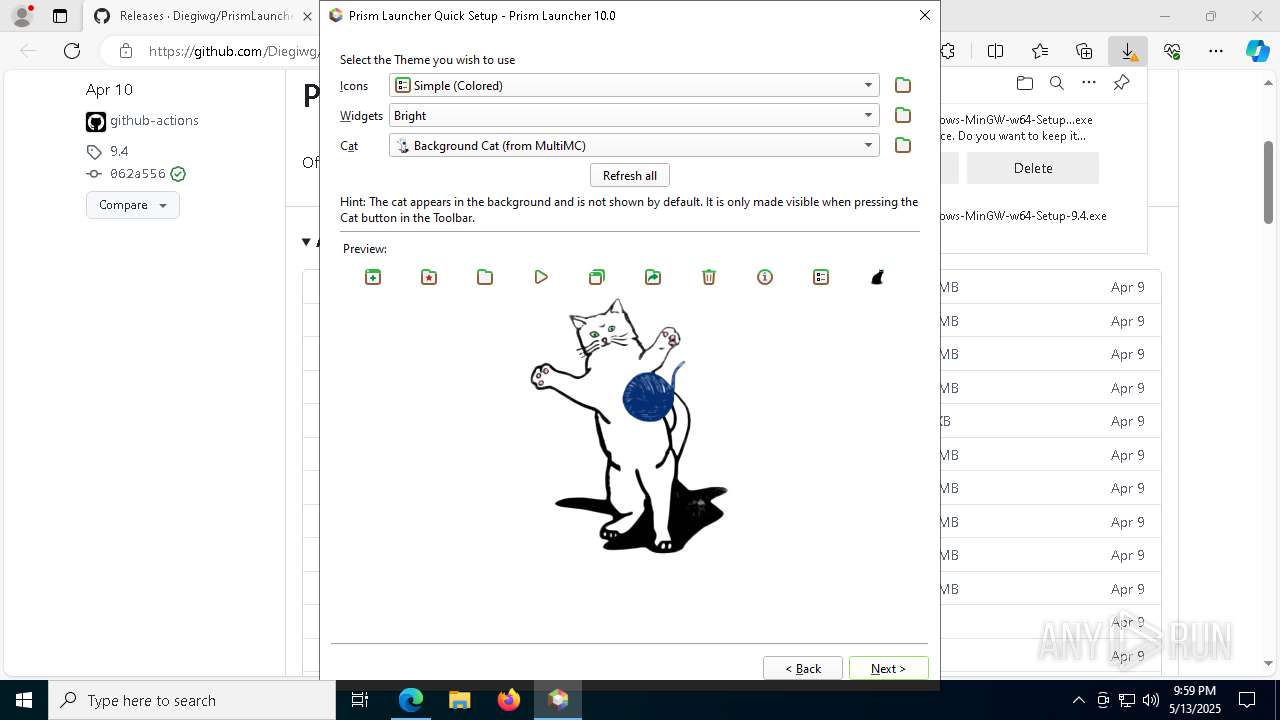Launch Firefox from the taskbar
The width and height of the screenshot is (1280, 720).
509,700
